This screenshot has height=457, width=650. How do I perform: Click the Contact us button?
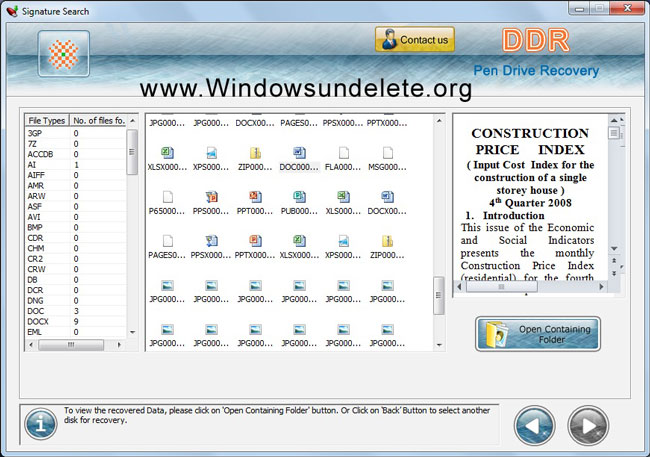point(415,39)
